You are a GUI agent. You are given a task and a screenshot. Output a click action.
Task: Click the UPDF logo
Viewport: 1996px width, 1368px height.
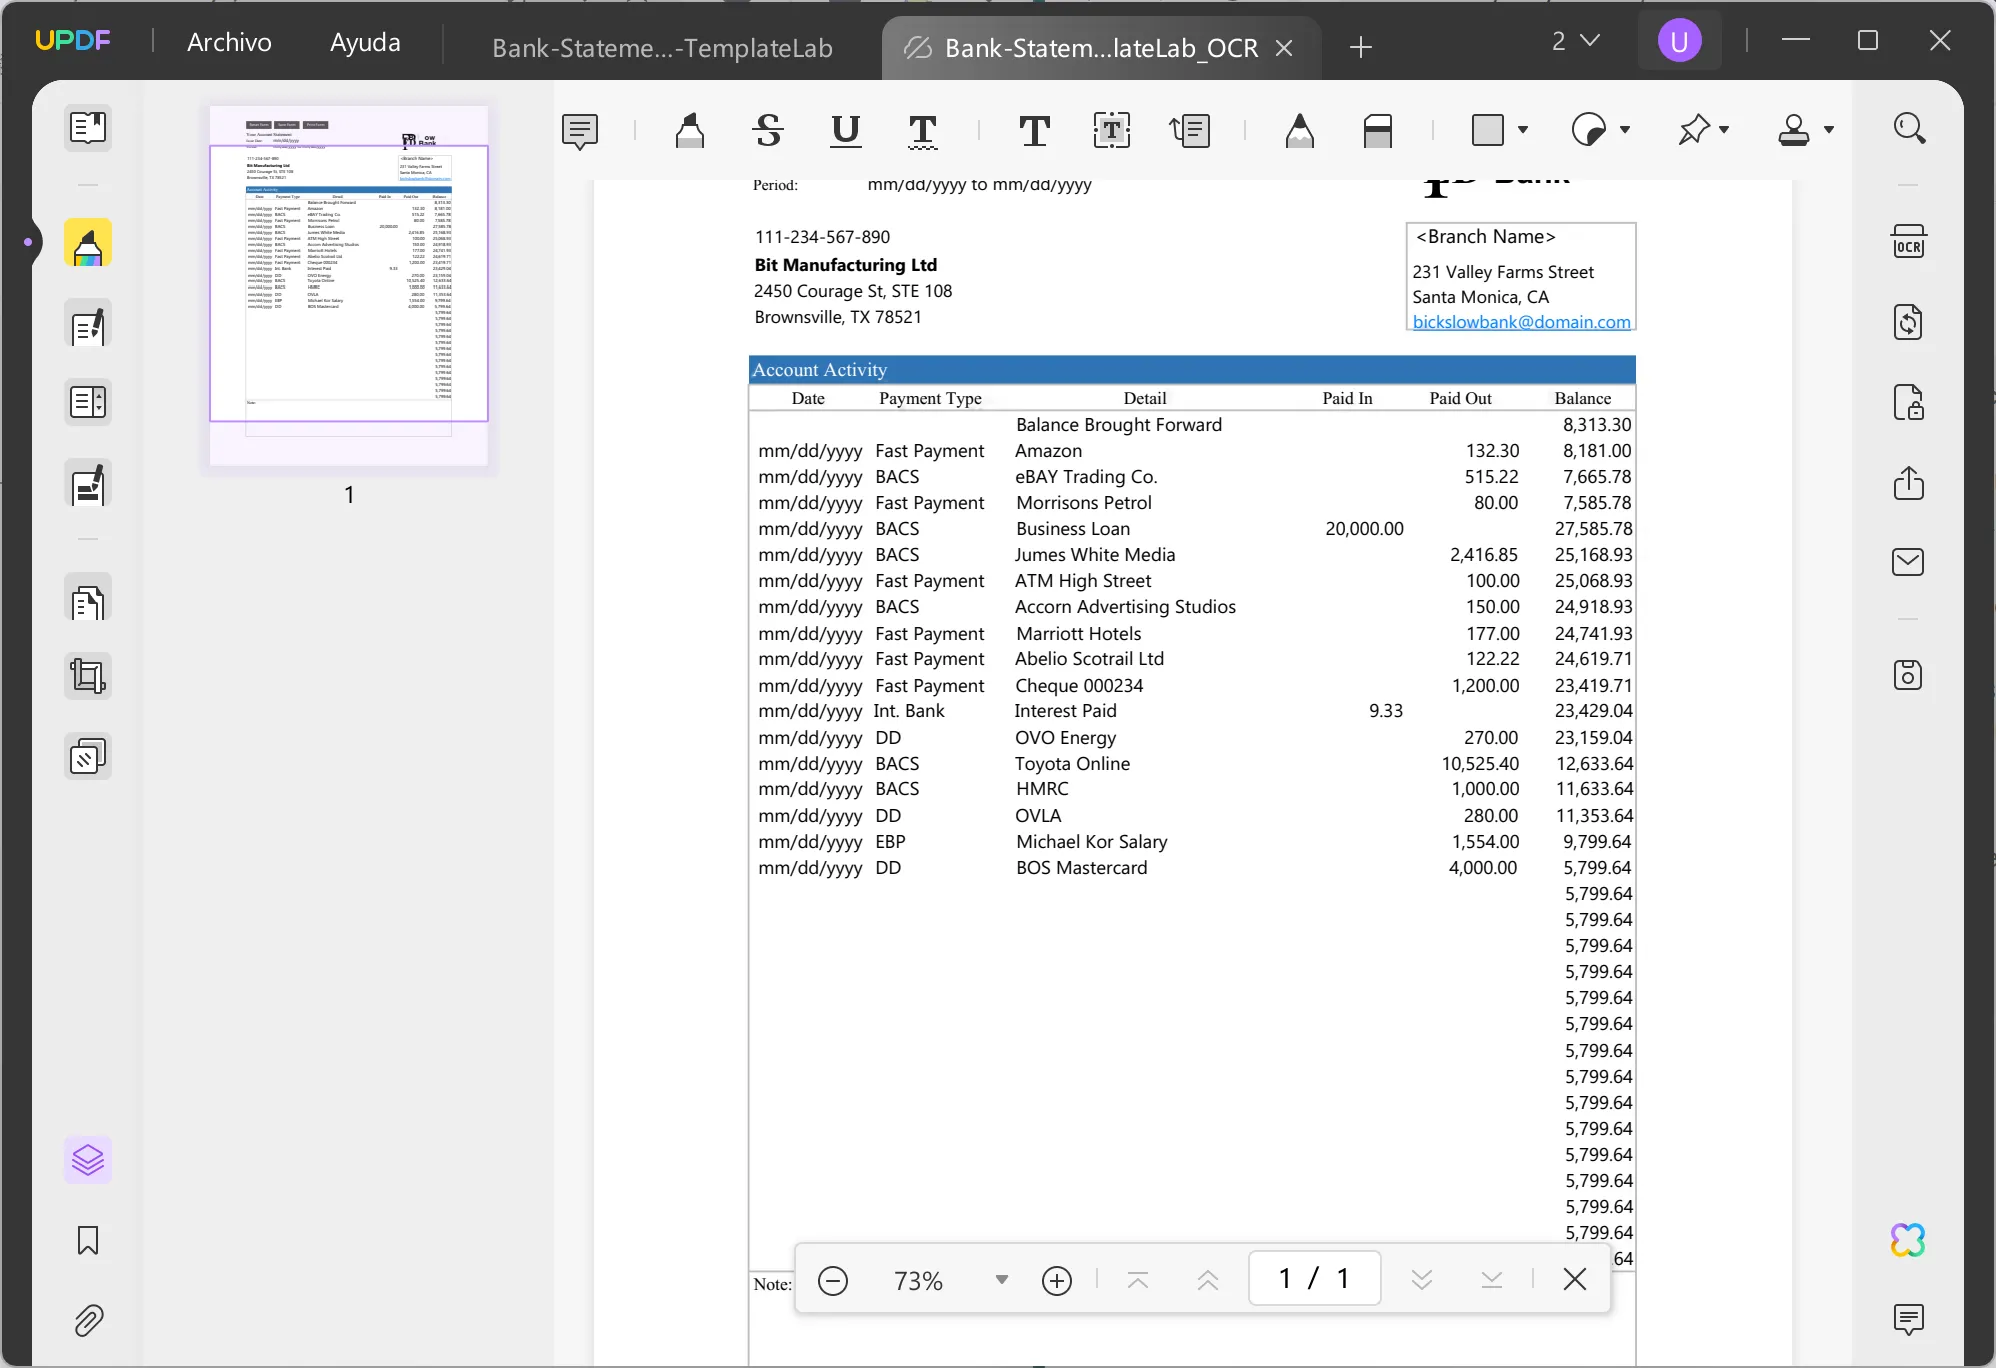click(73, 41)
